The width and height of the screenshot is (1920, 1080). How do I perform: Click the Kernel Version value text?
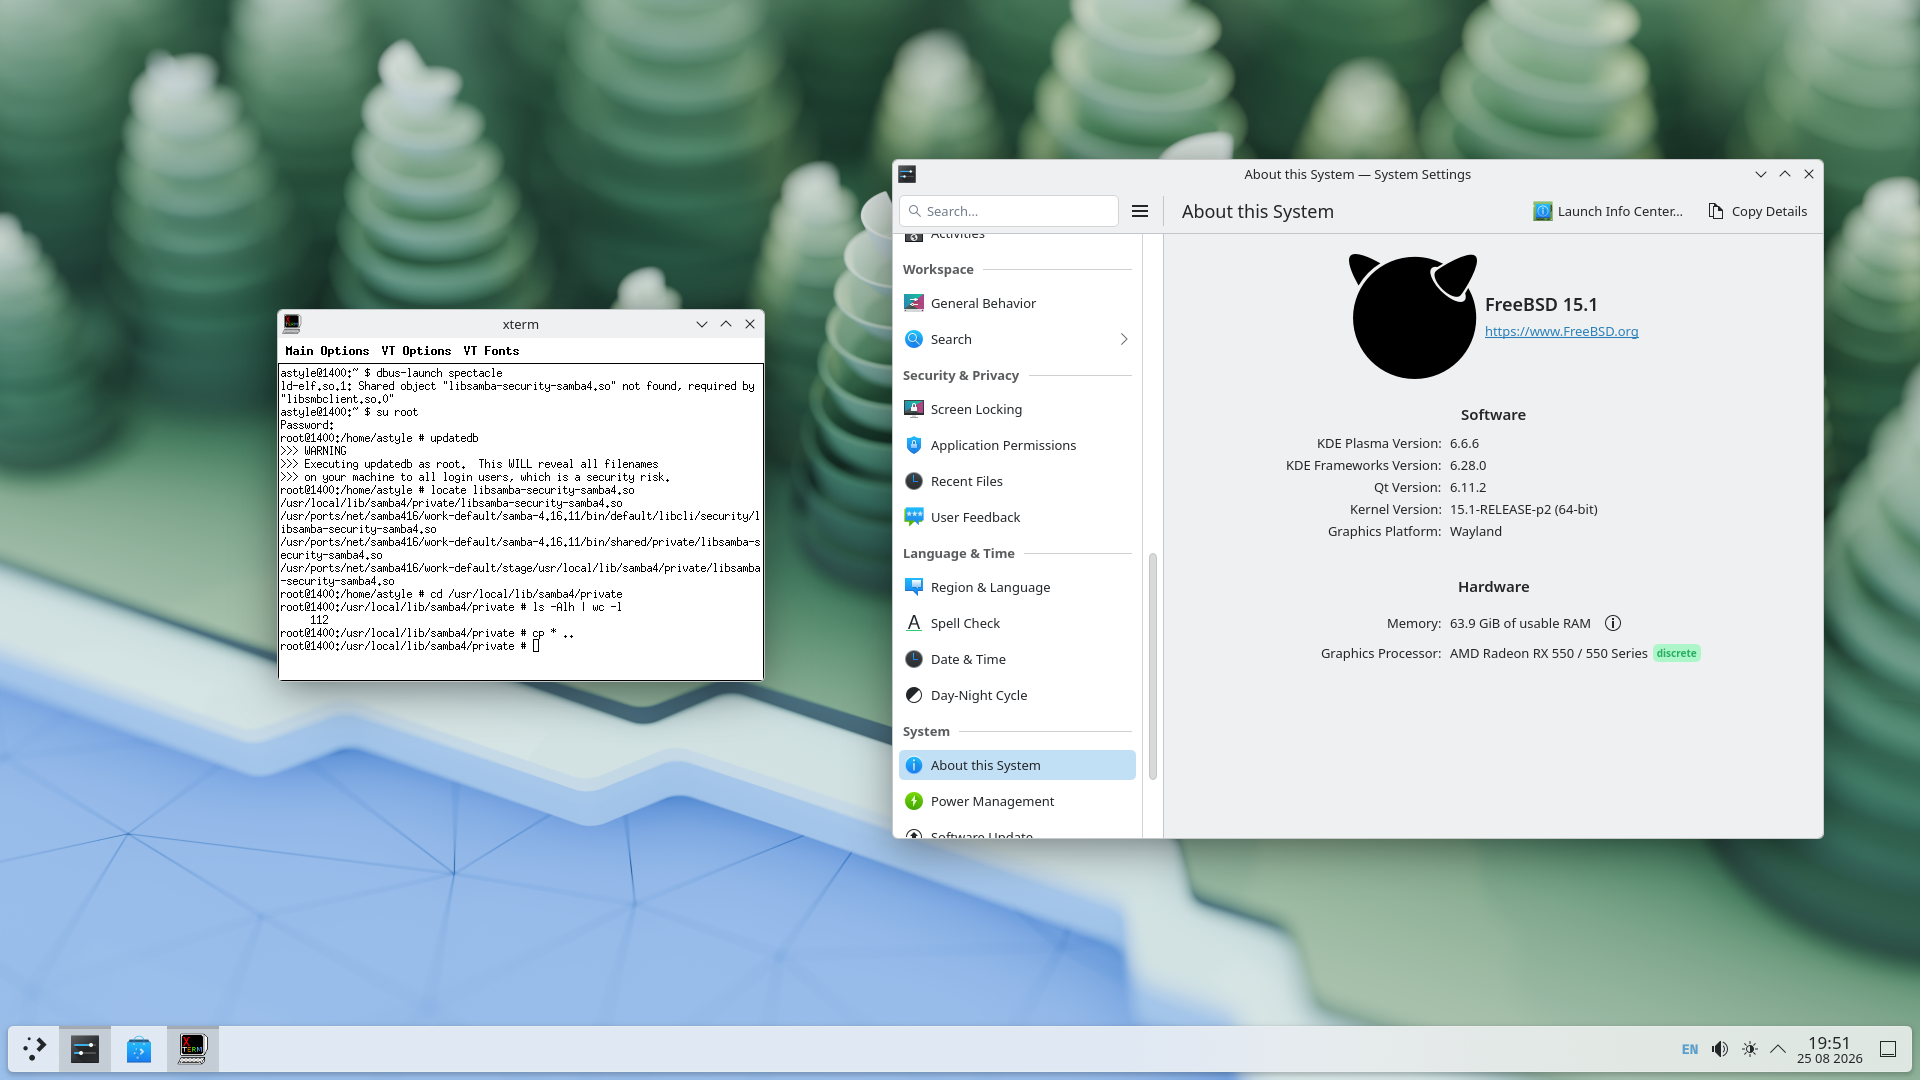(x=1523, y=509)
